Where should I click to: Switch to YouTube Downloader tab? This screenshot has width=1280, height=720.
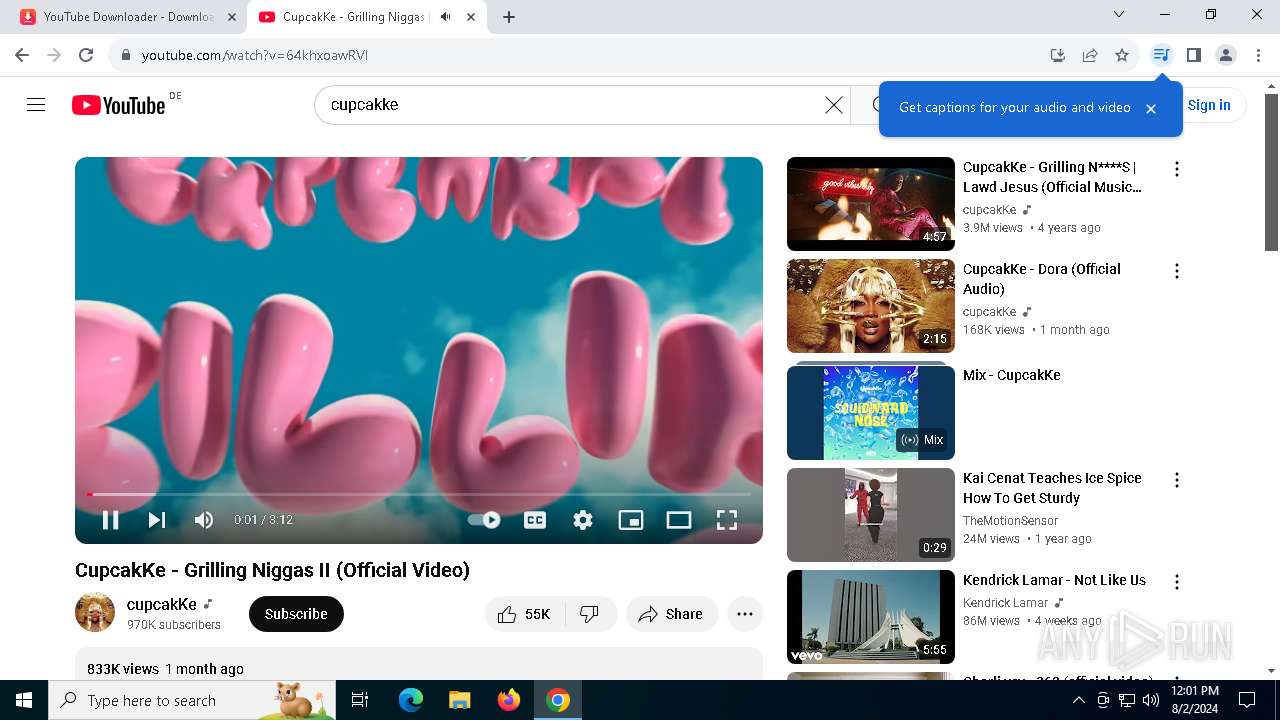[129, 17]
